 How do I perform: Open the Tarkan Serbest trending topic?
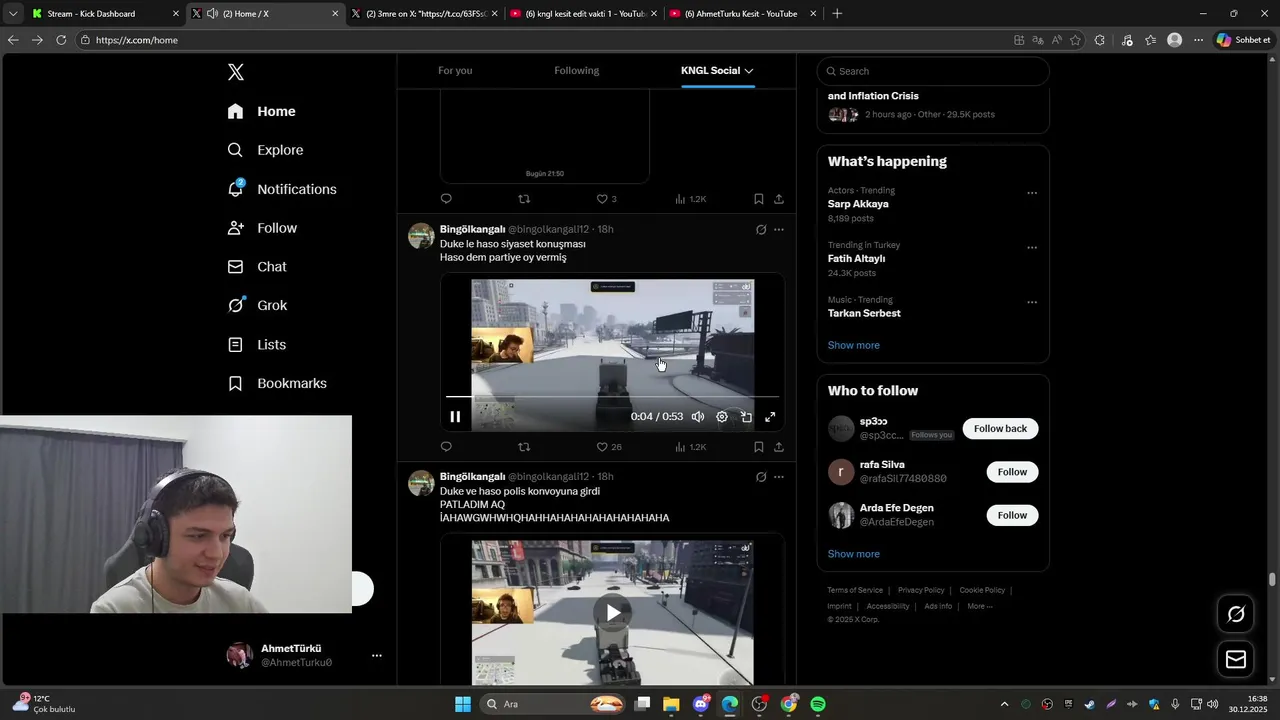click(864, 313)
